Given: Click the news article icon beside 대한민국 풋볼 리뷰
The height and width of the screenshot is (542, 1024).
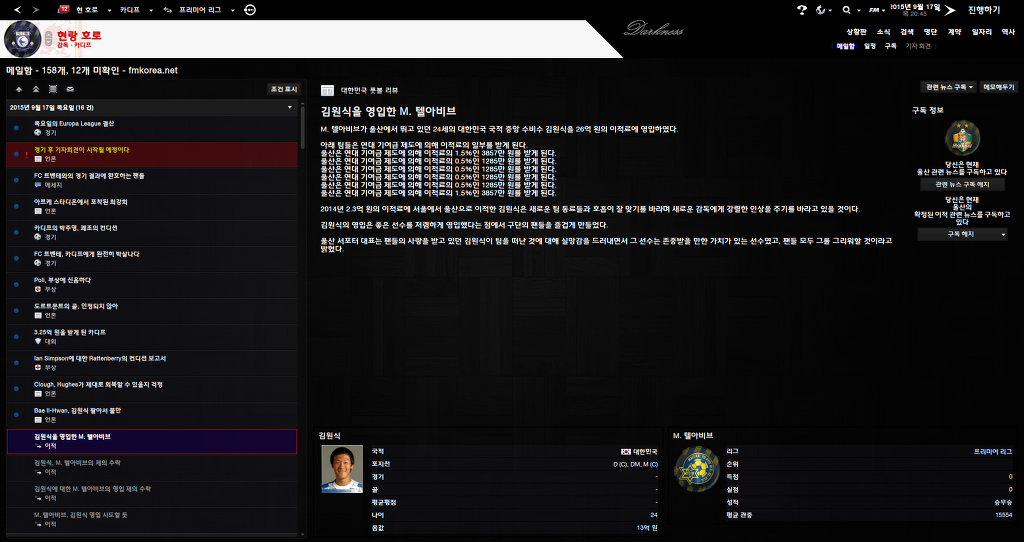Looking at the screenshot, I should coord(327,91).
